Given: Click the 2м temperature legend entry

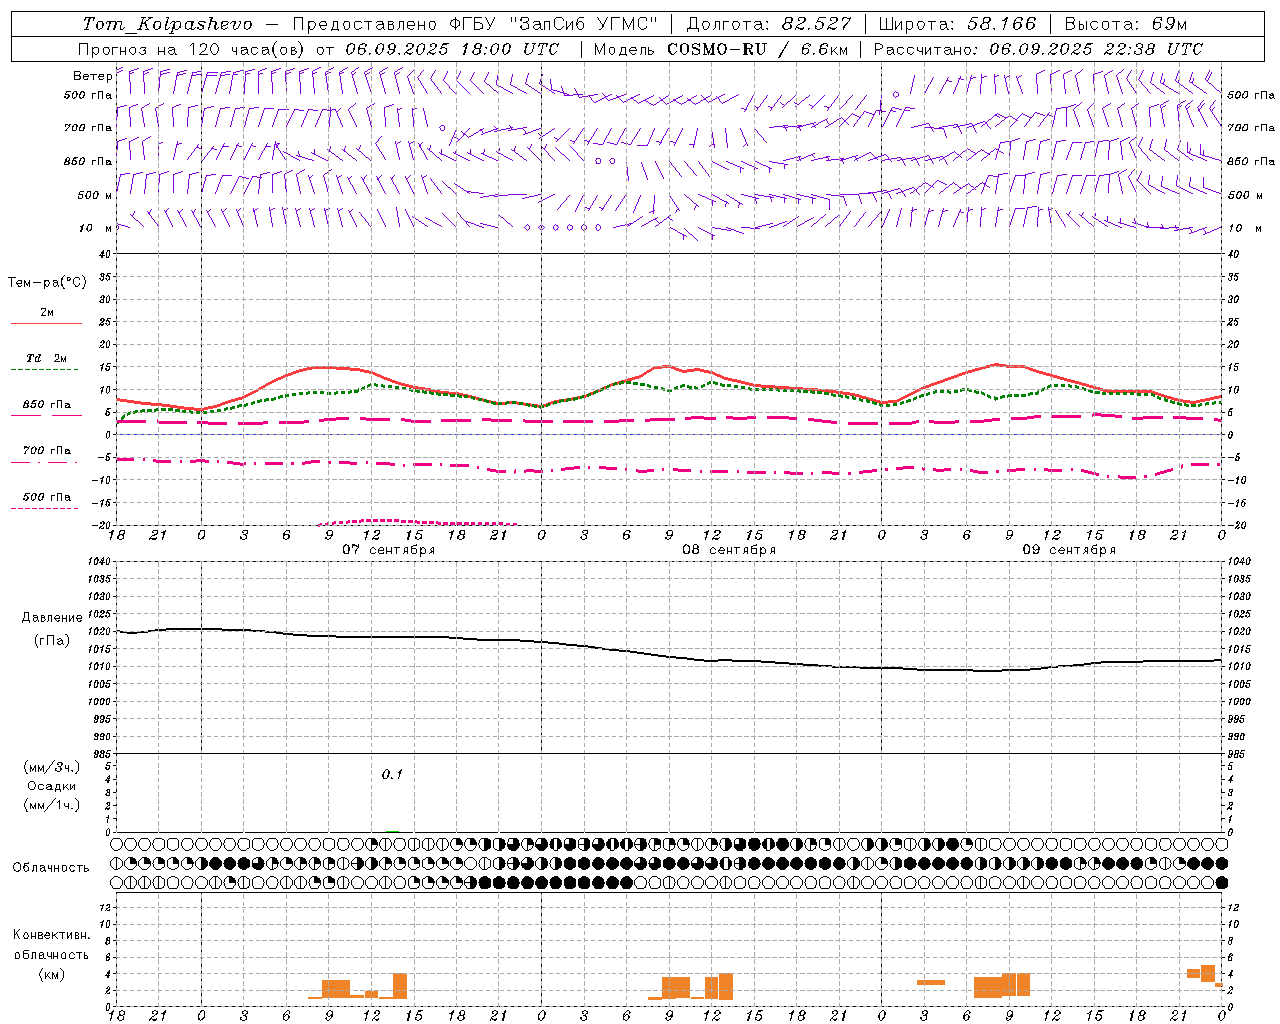Looking at the screenshot, I should (47, 313).
